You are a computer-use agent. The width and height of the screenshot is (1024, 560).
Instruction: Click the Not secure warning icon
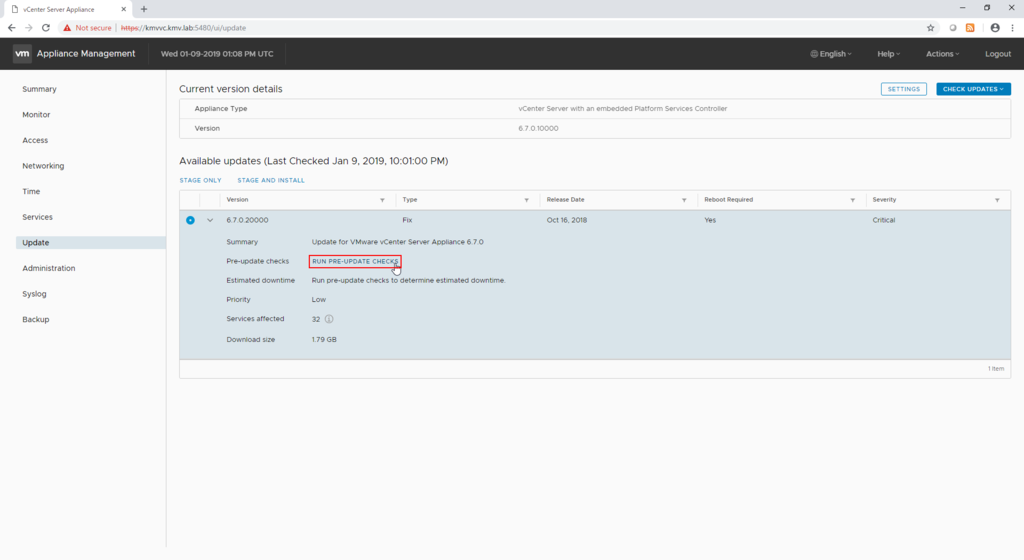point(67,28)
